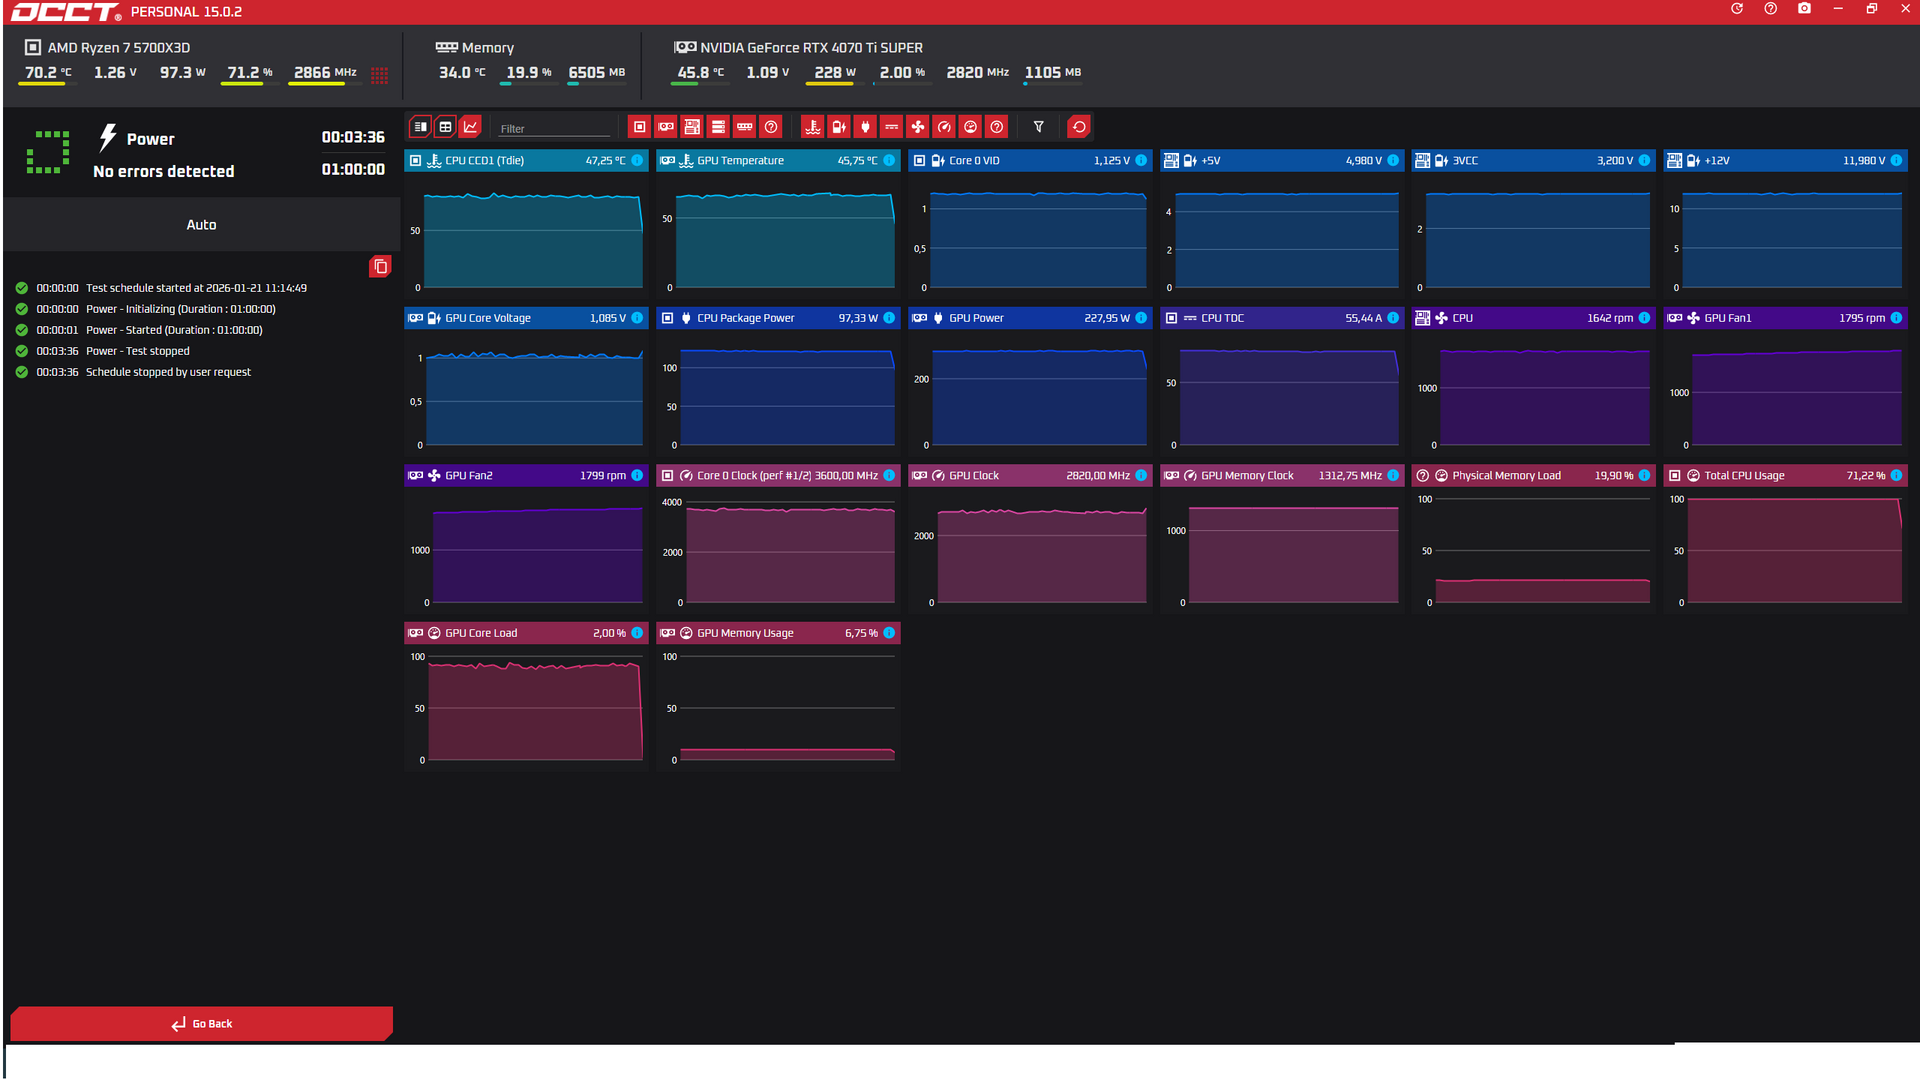Screen dimensions: 1920x1080
Task: Click the Go Back button
Action: 201,1024
